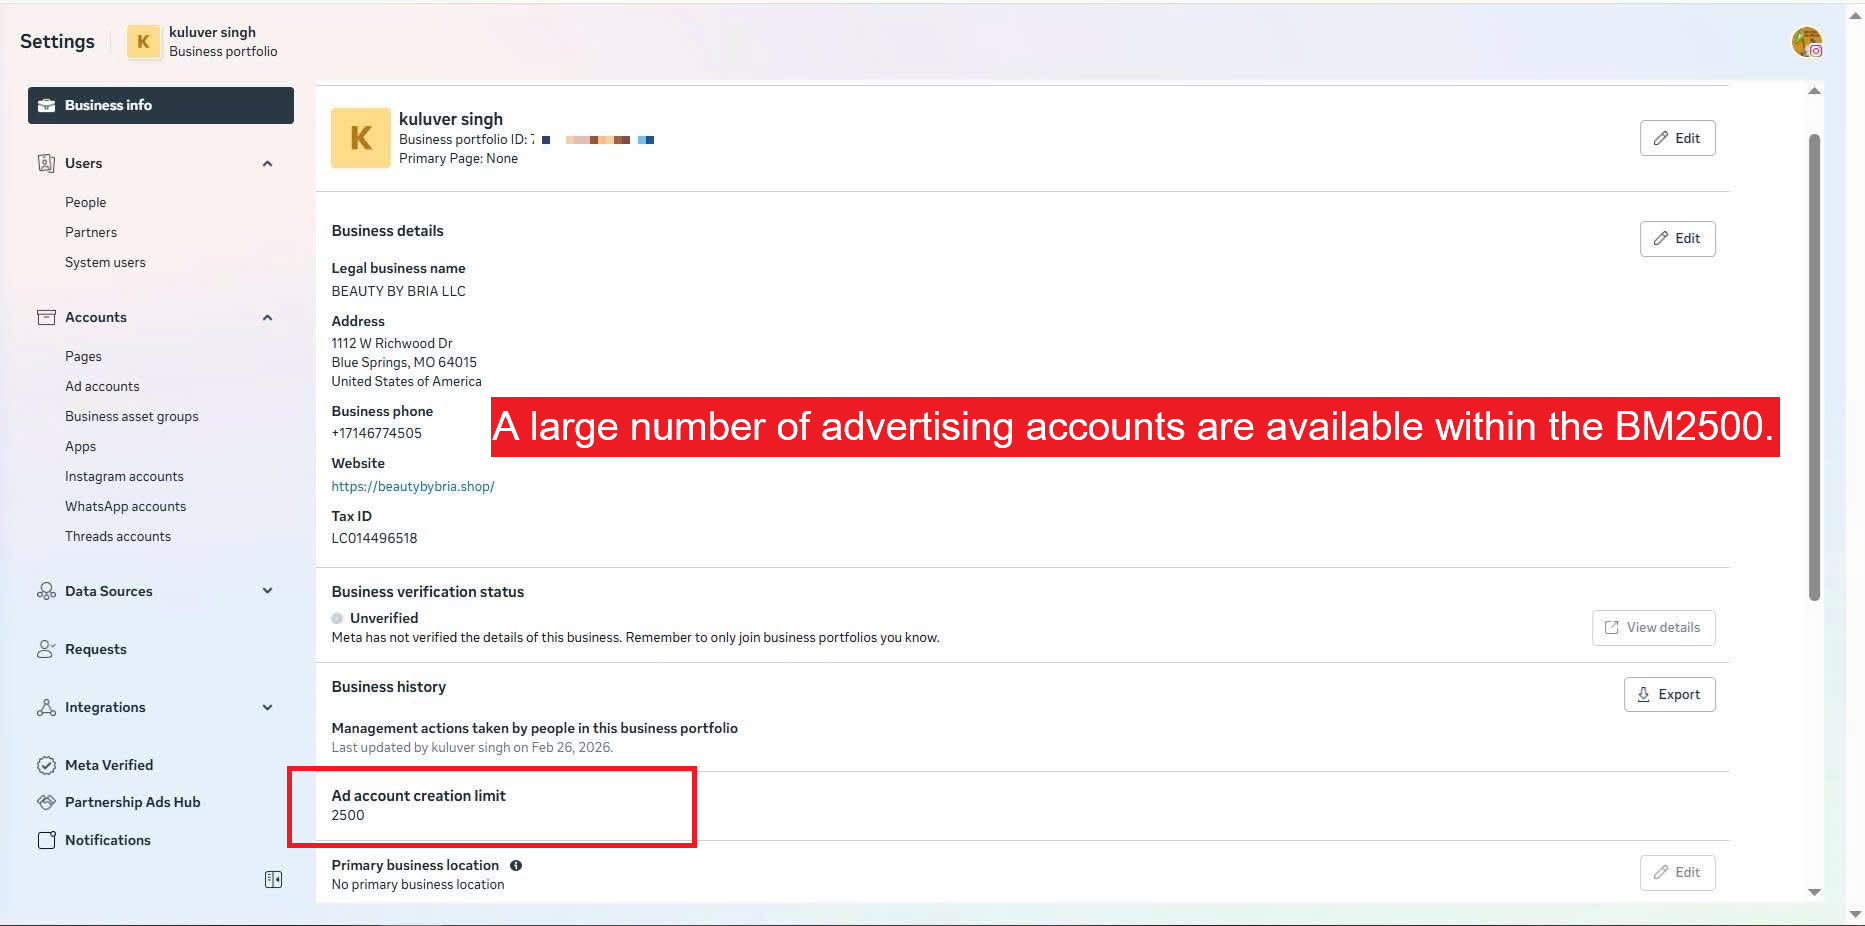Open Threads accounts
The height and width of the screenshot is (926, 1865).
pos(118,536)
